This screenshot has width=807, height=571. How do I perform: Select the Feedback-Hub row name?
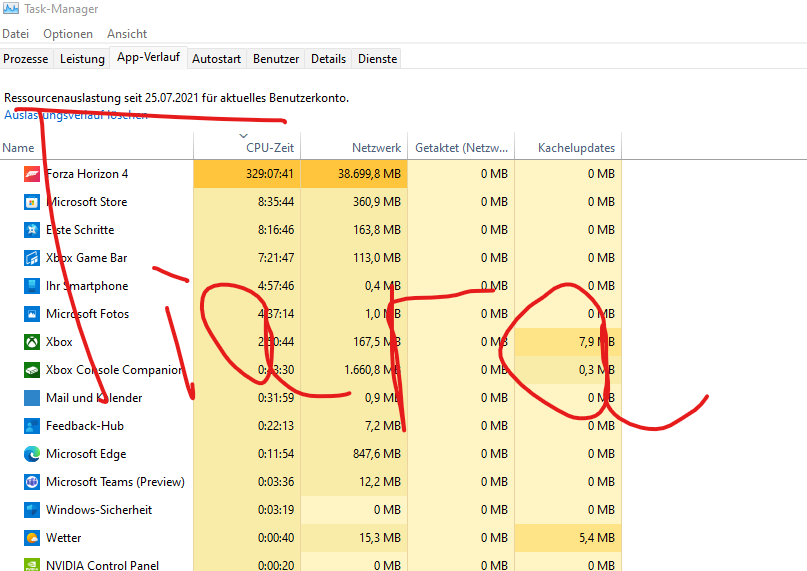[x=85, y=426]
